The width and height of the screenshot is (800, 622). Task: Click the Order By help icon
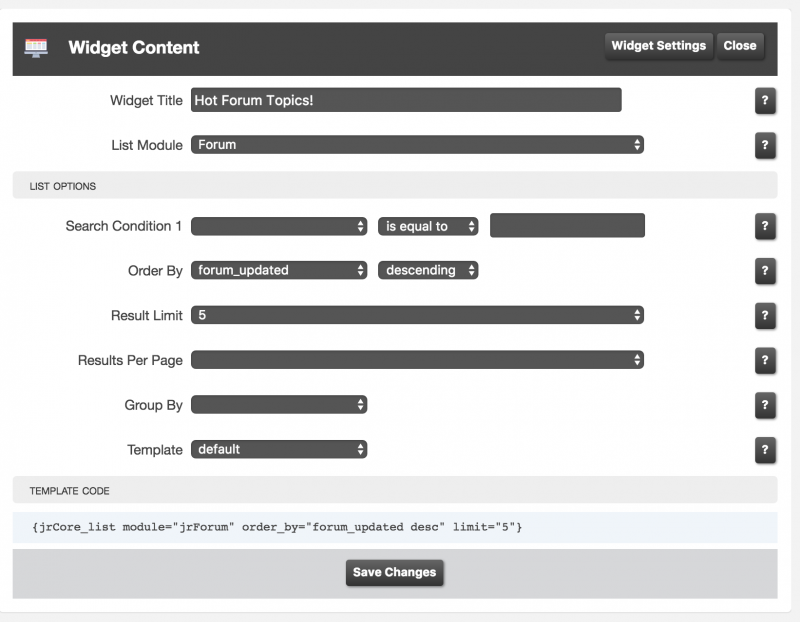[x=765, y=270]
